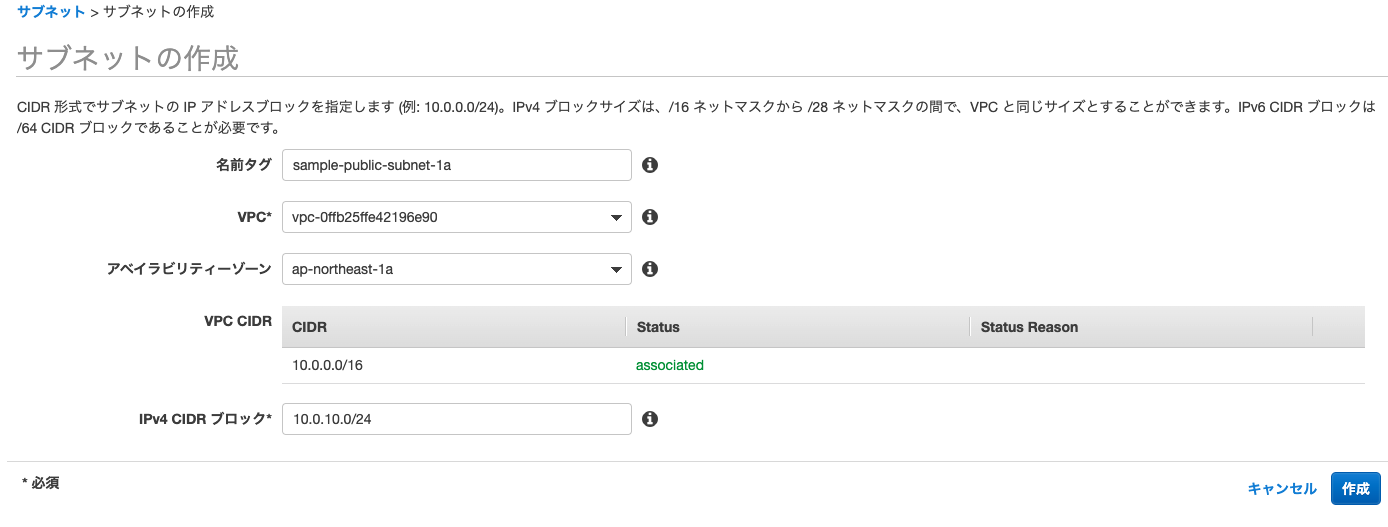The image size is (1388, 527).
Task: Open the VPC dropdown showing vpc-0ffb25ffe42196e90
Action: (x=457, y=217)
